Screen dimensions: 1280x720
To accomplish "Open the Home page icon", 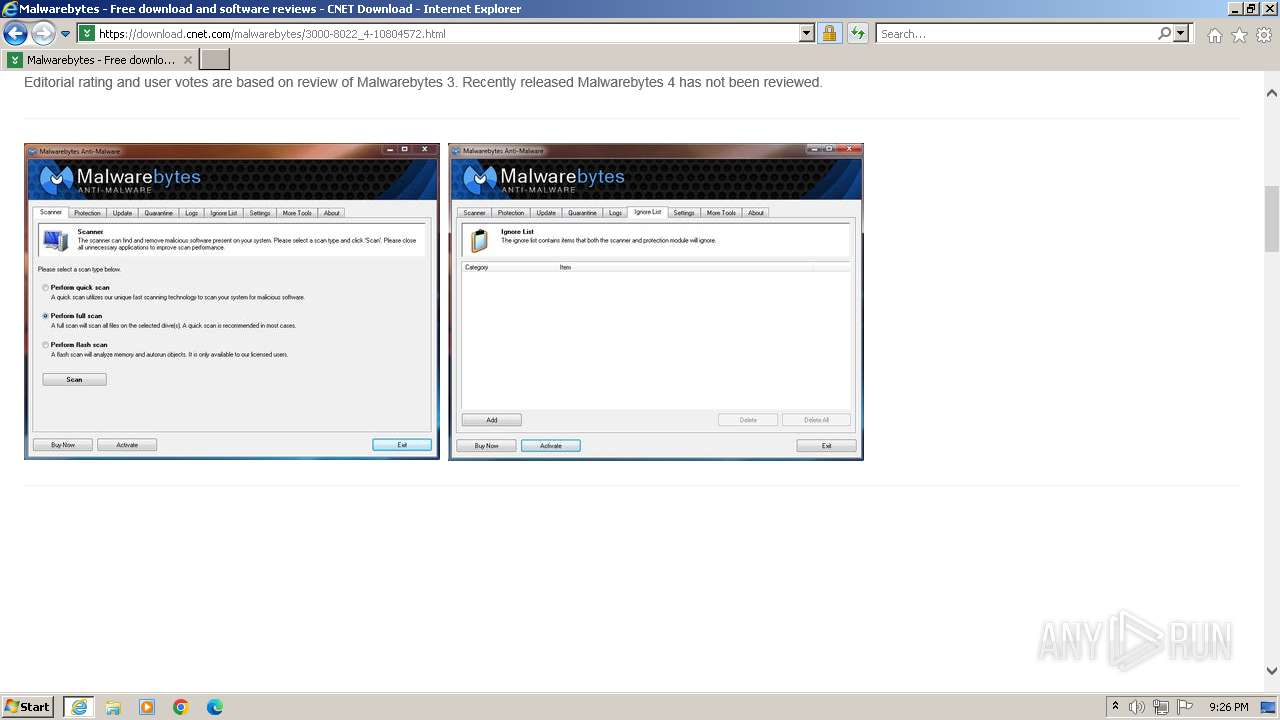I will click(1214, 35).
